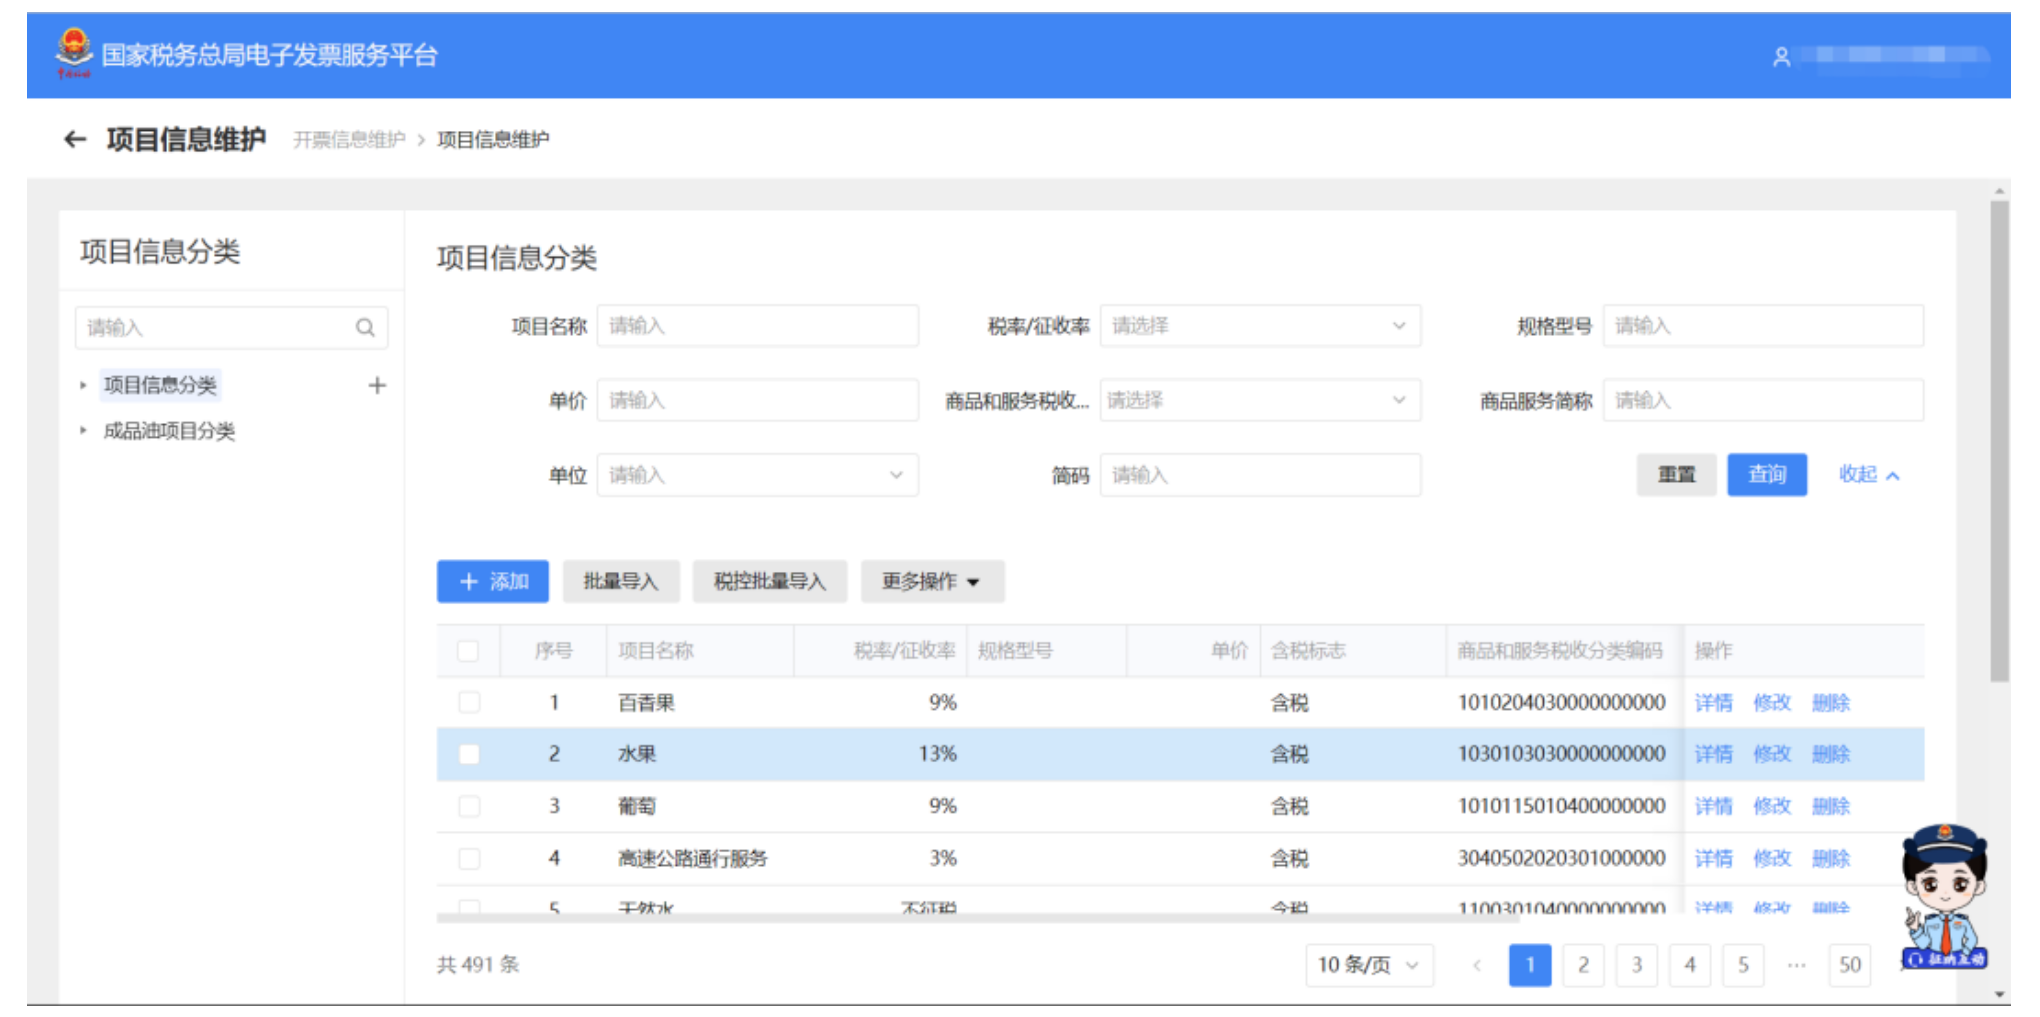This screenshot has height=1017, width=2040.
Task: Expand the 成品油项目分类 tree node
Action: click(84, 431)
